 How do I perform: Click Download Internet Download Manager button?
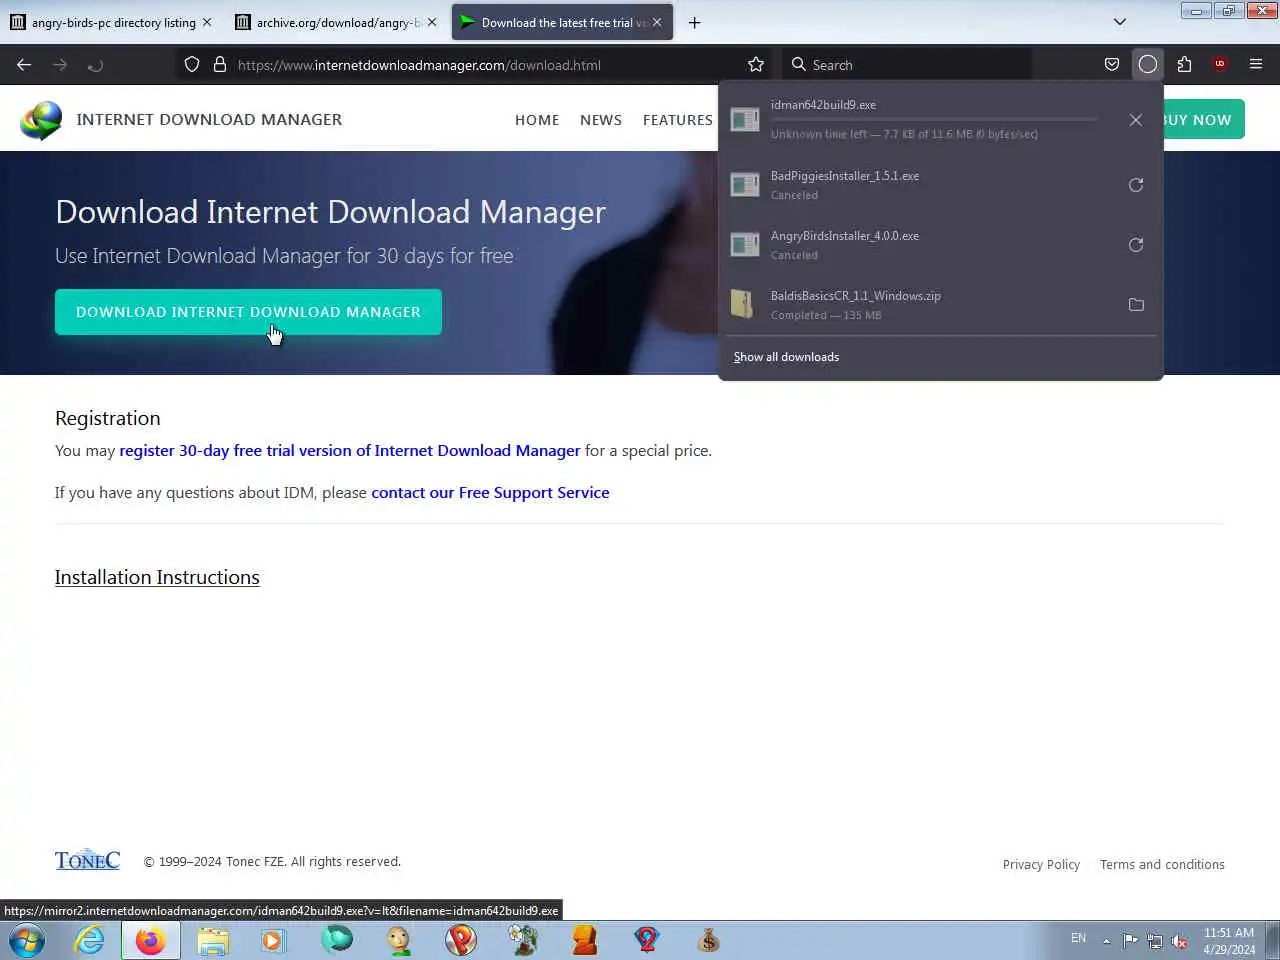[248, 312]
